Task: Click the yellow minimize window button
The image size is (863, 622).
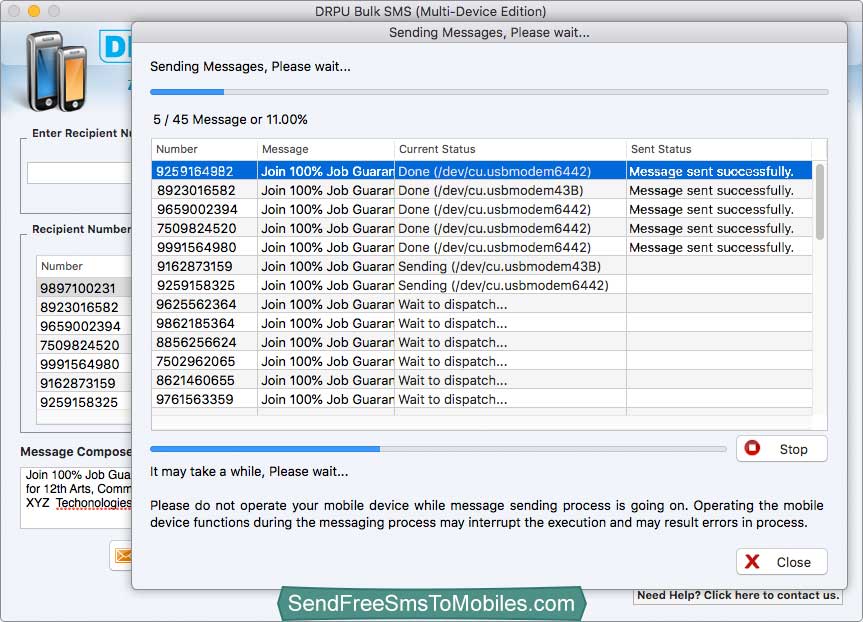Action: click(x=34, y=11)
